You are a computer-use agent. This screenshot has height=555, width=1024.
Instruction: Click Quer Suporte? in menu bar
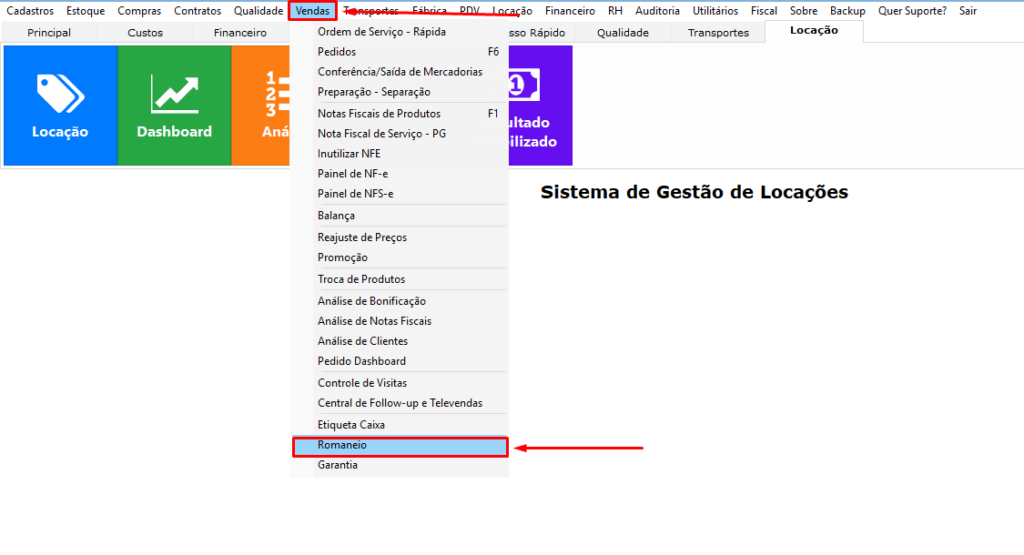click(912, 11)
